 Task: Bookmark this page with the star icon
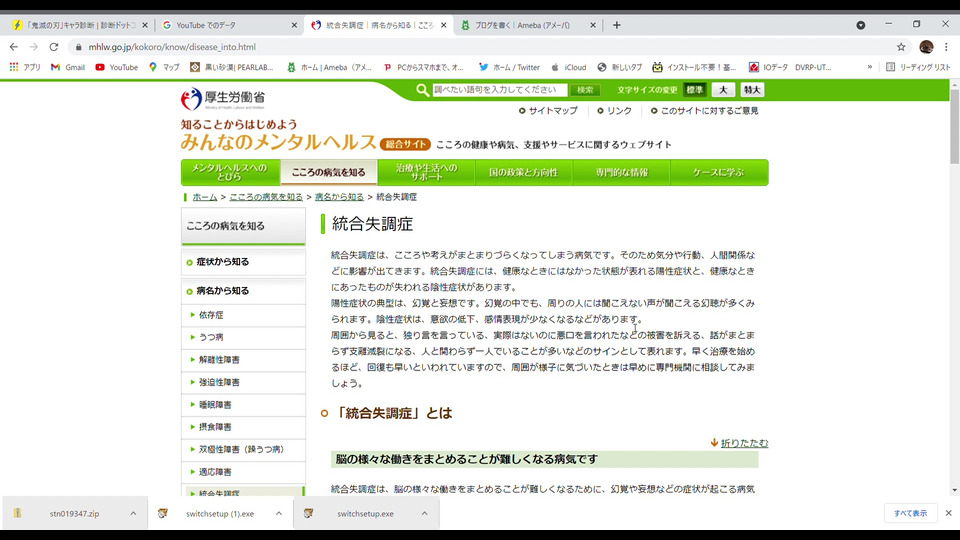[x=901, y=47]
